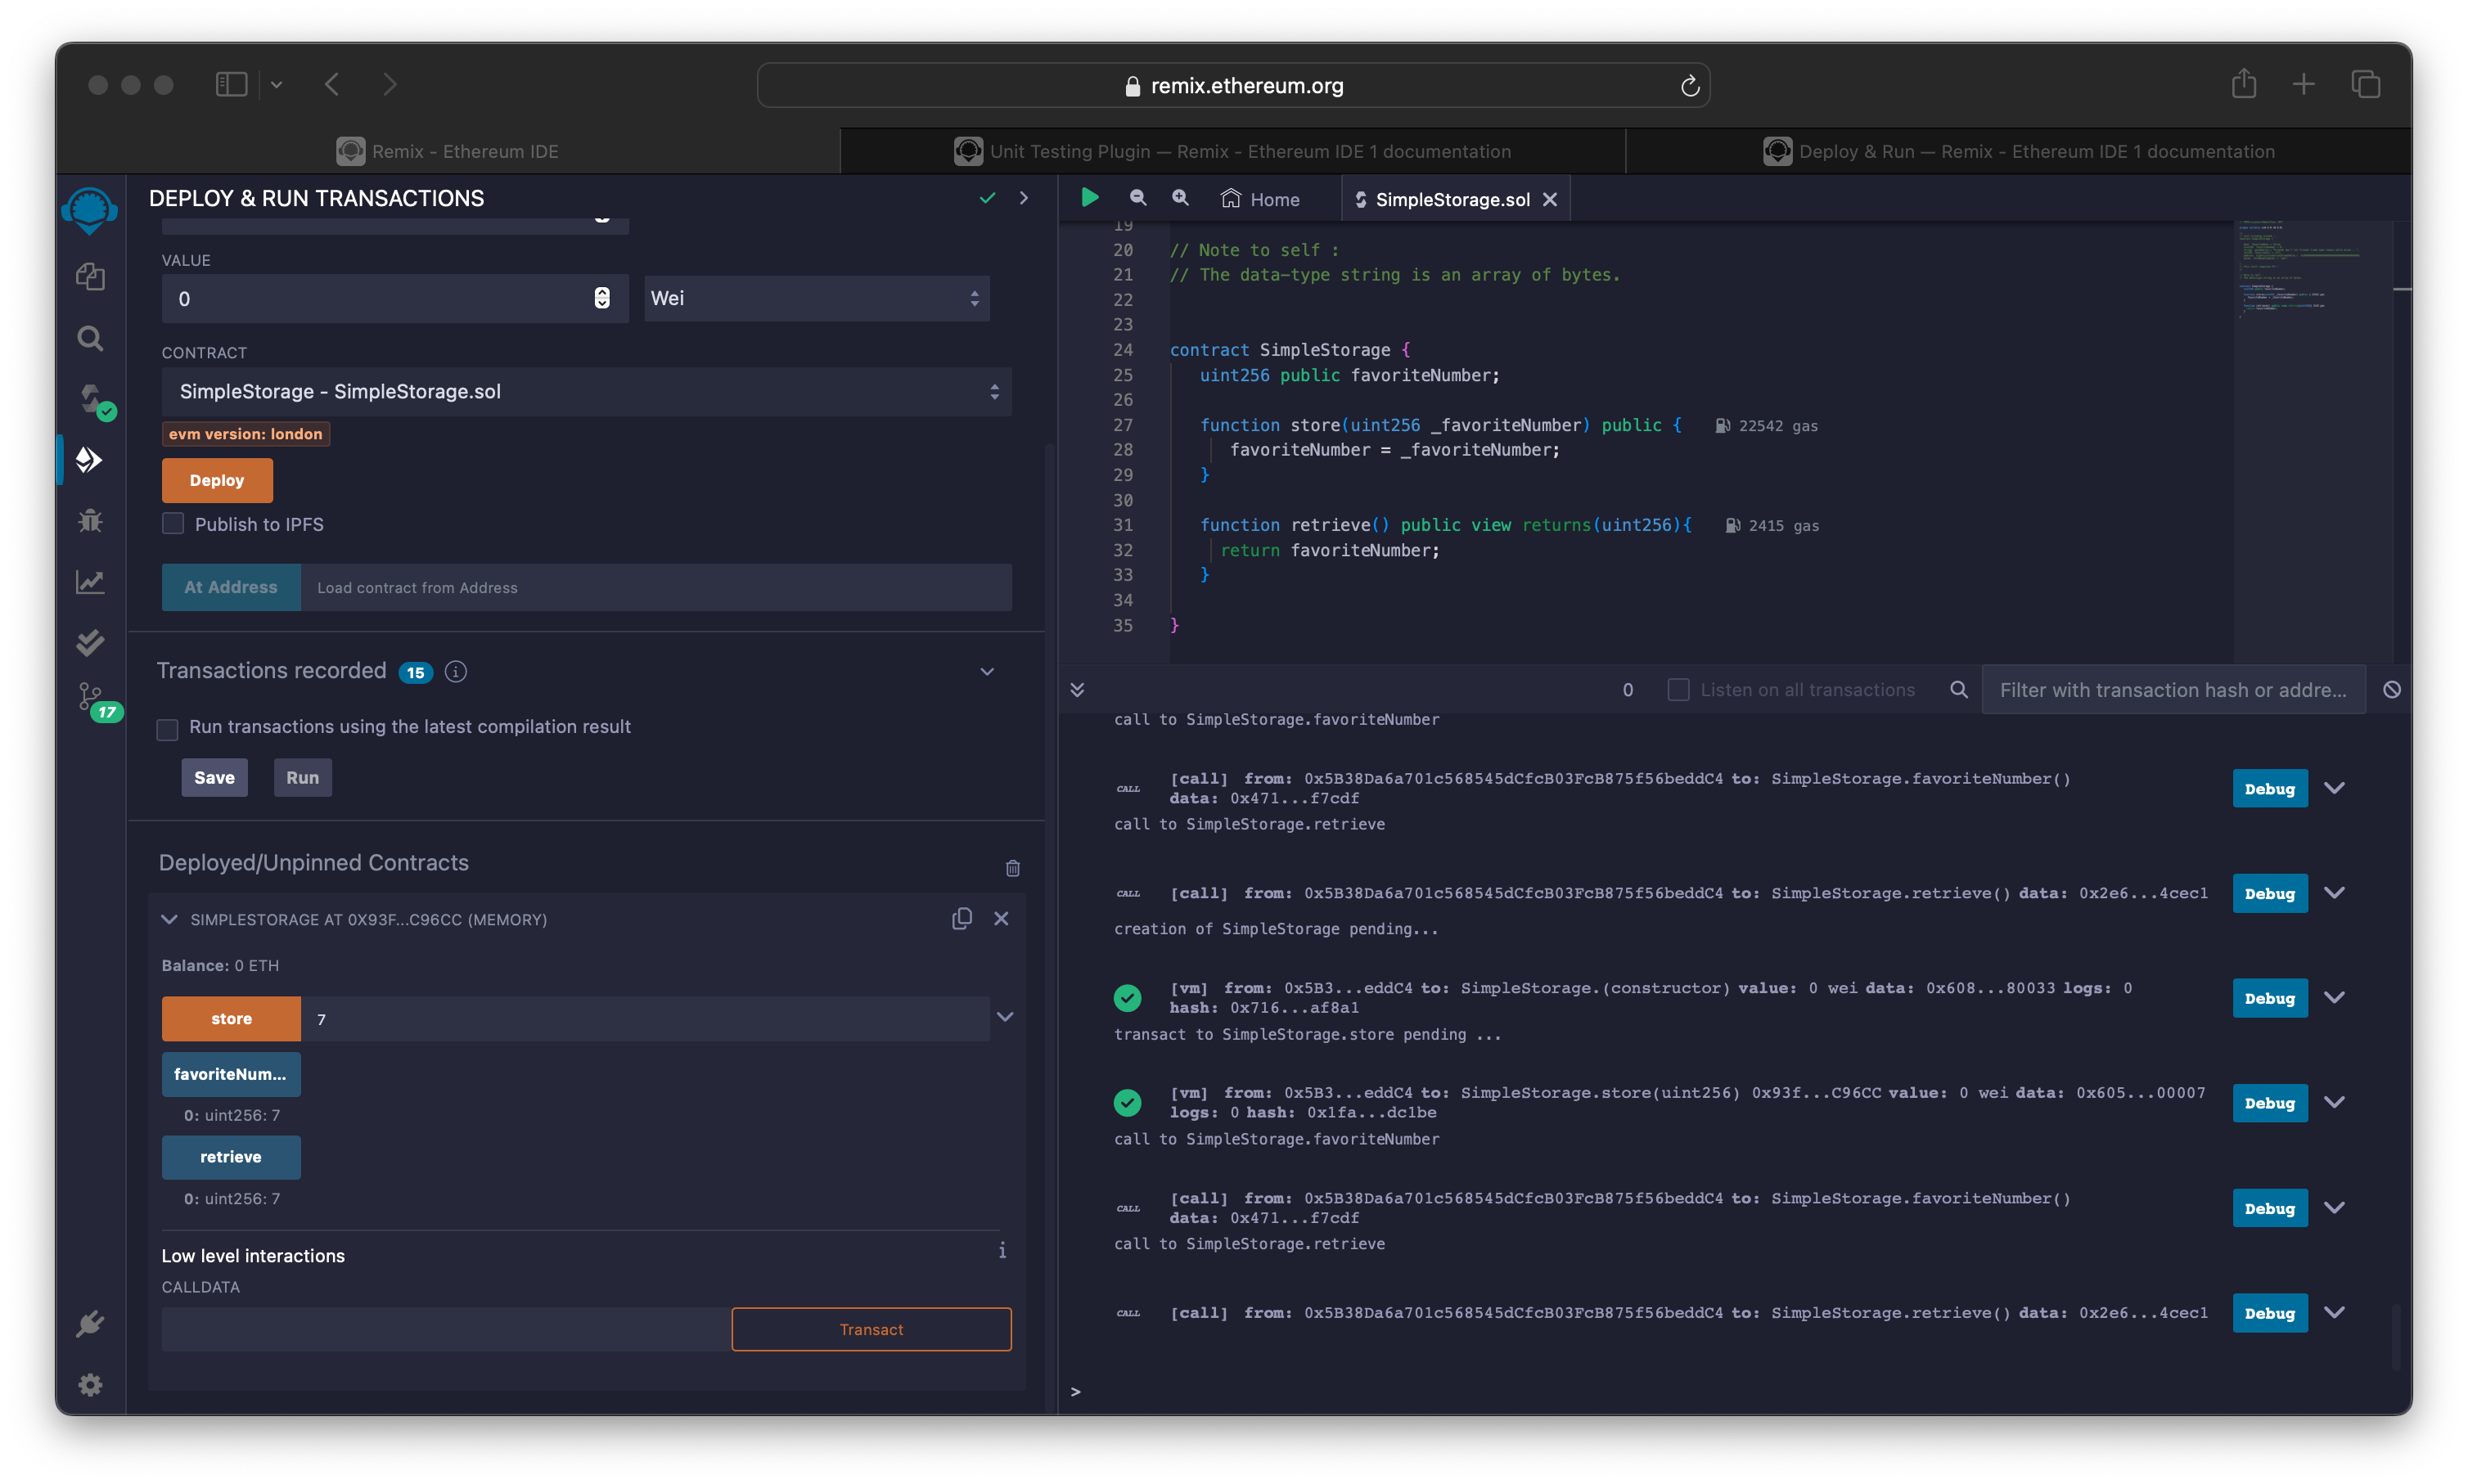Click the green Run script play icon

(x=1090, y=198)
